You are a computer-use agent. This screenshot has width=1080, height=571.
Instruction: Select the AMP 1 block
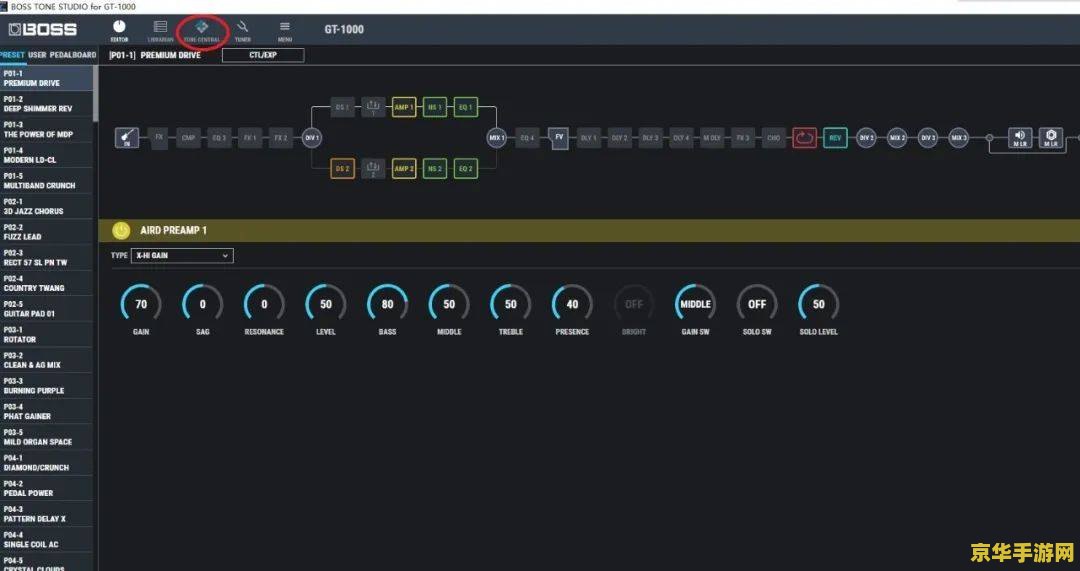(404, 107)
